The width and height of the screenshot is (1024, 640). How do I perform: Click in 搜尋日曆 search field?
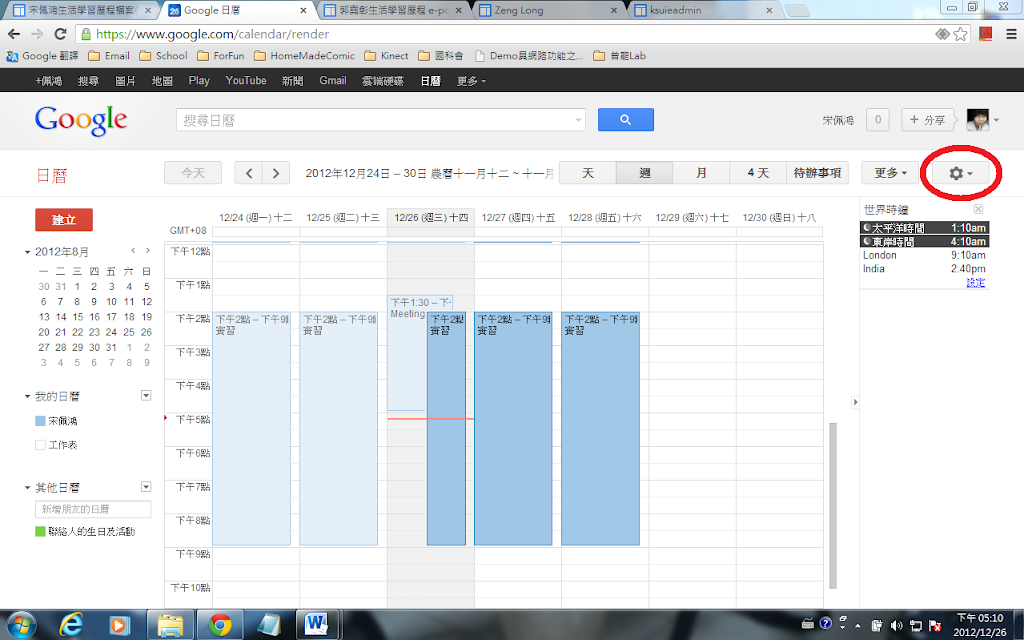pyautogui.click(x=376, y=120)
